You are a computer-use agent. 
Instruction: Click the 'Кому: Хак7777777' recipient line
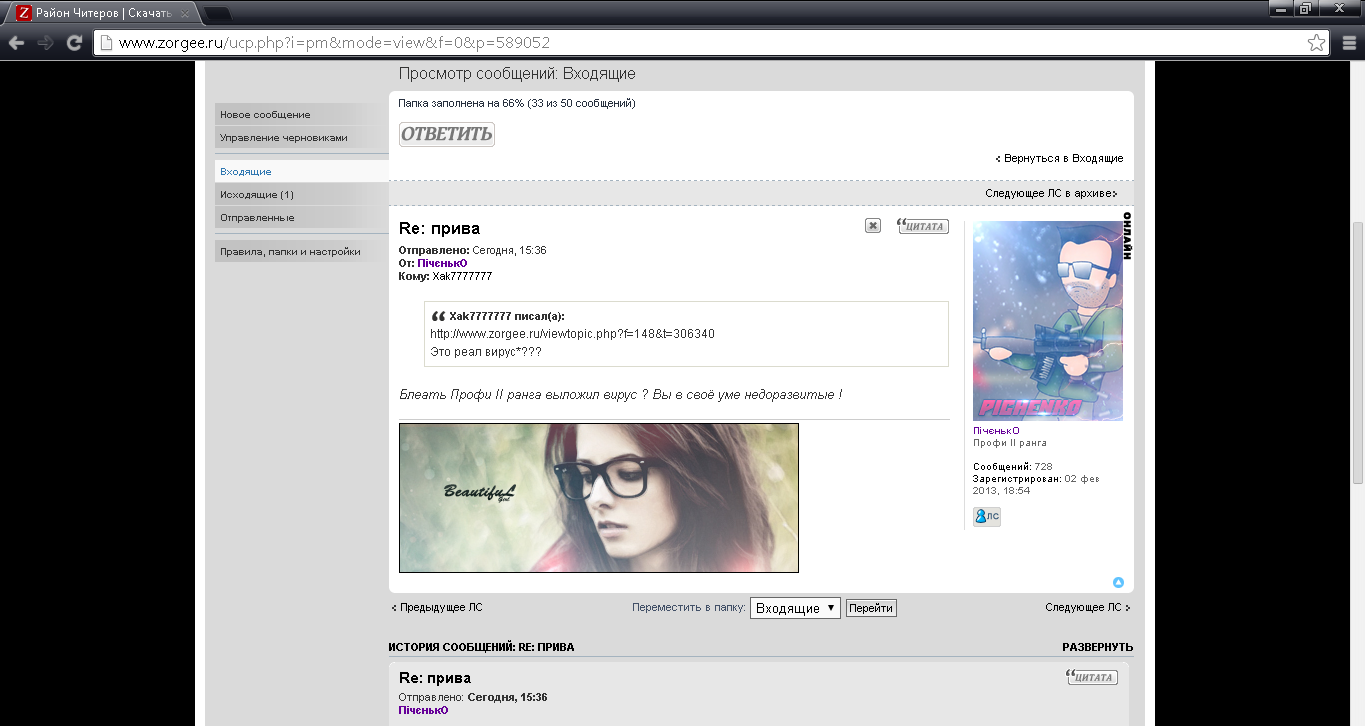pyautogui.click(x=445, y=276)
